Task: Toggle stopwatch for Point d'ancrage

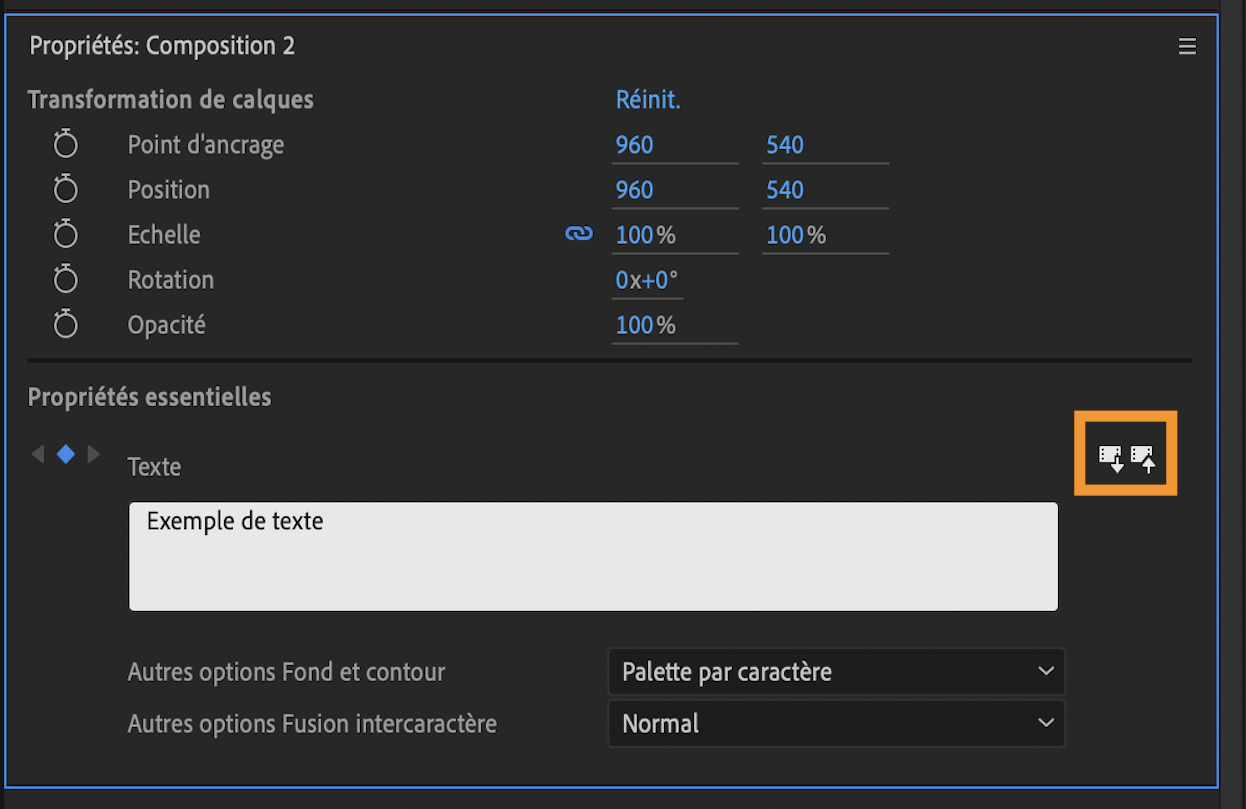Action: tap(65, 145)
